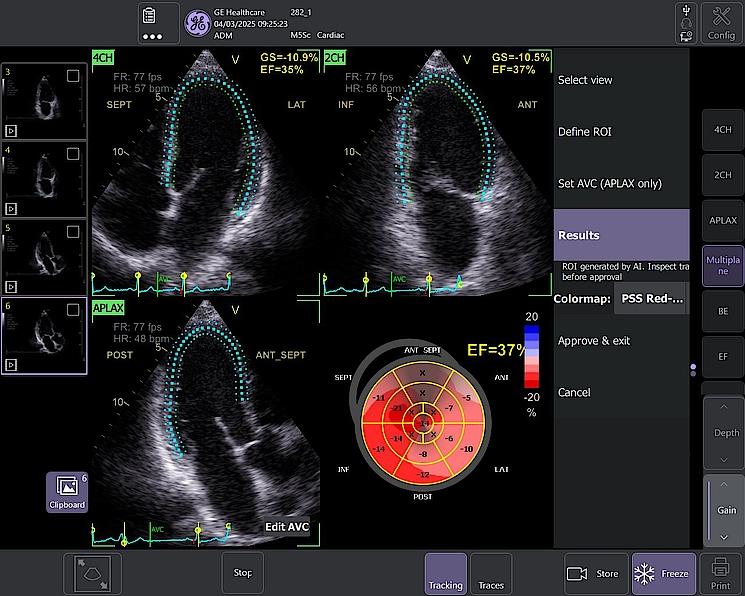The width and height of the screenshot is (745, 596).
Task: Select the 2CH view tab
Action: [x=723, y=175]
